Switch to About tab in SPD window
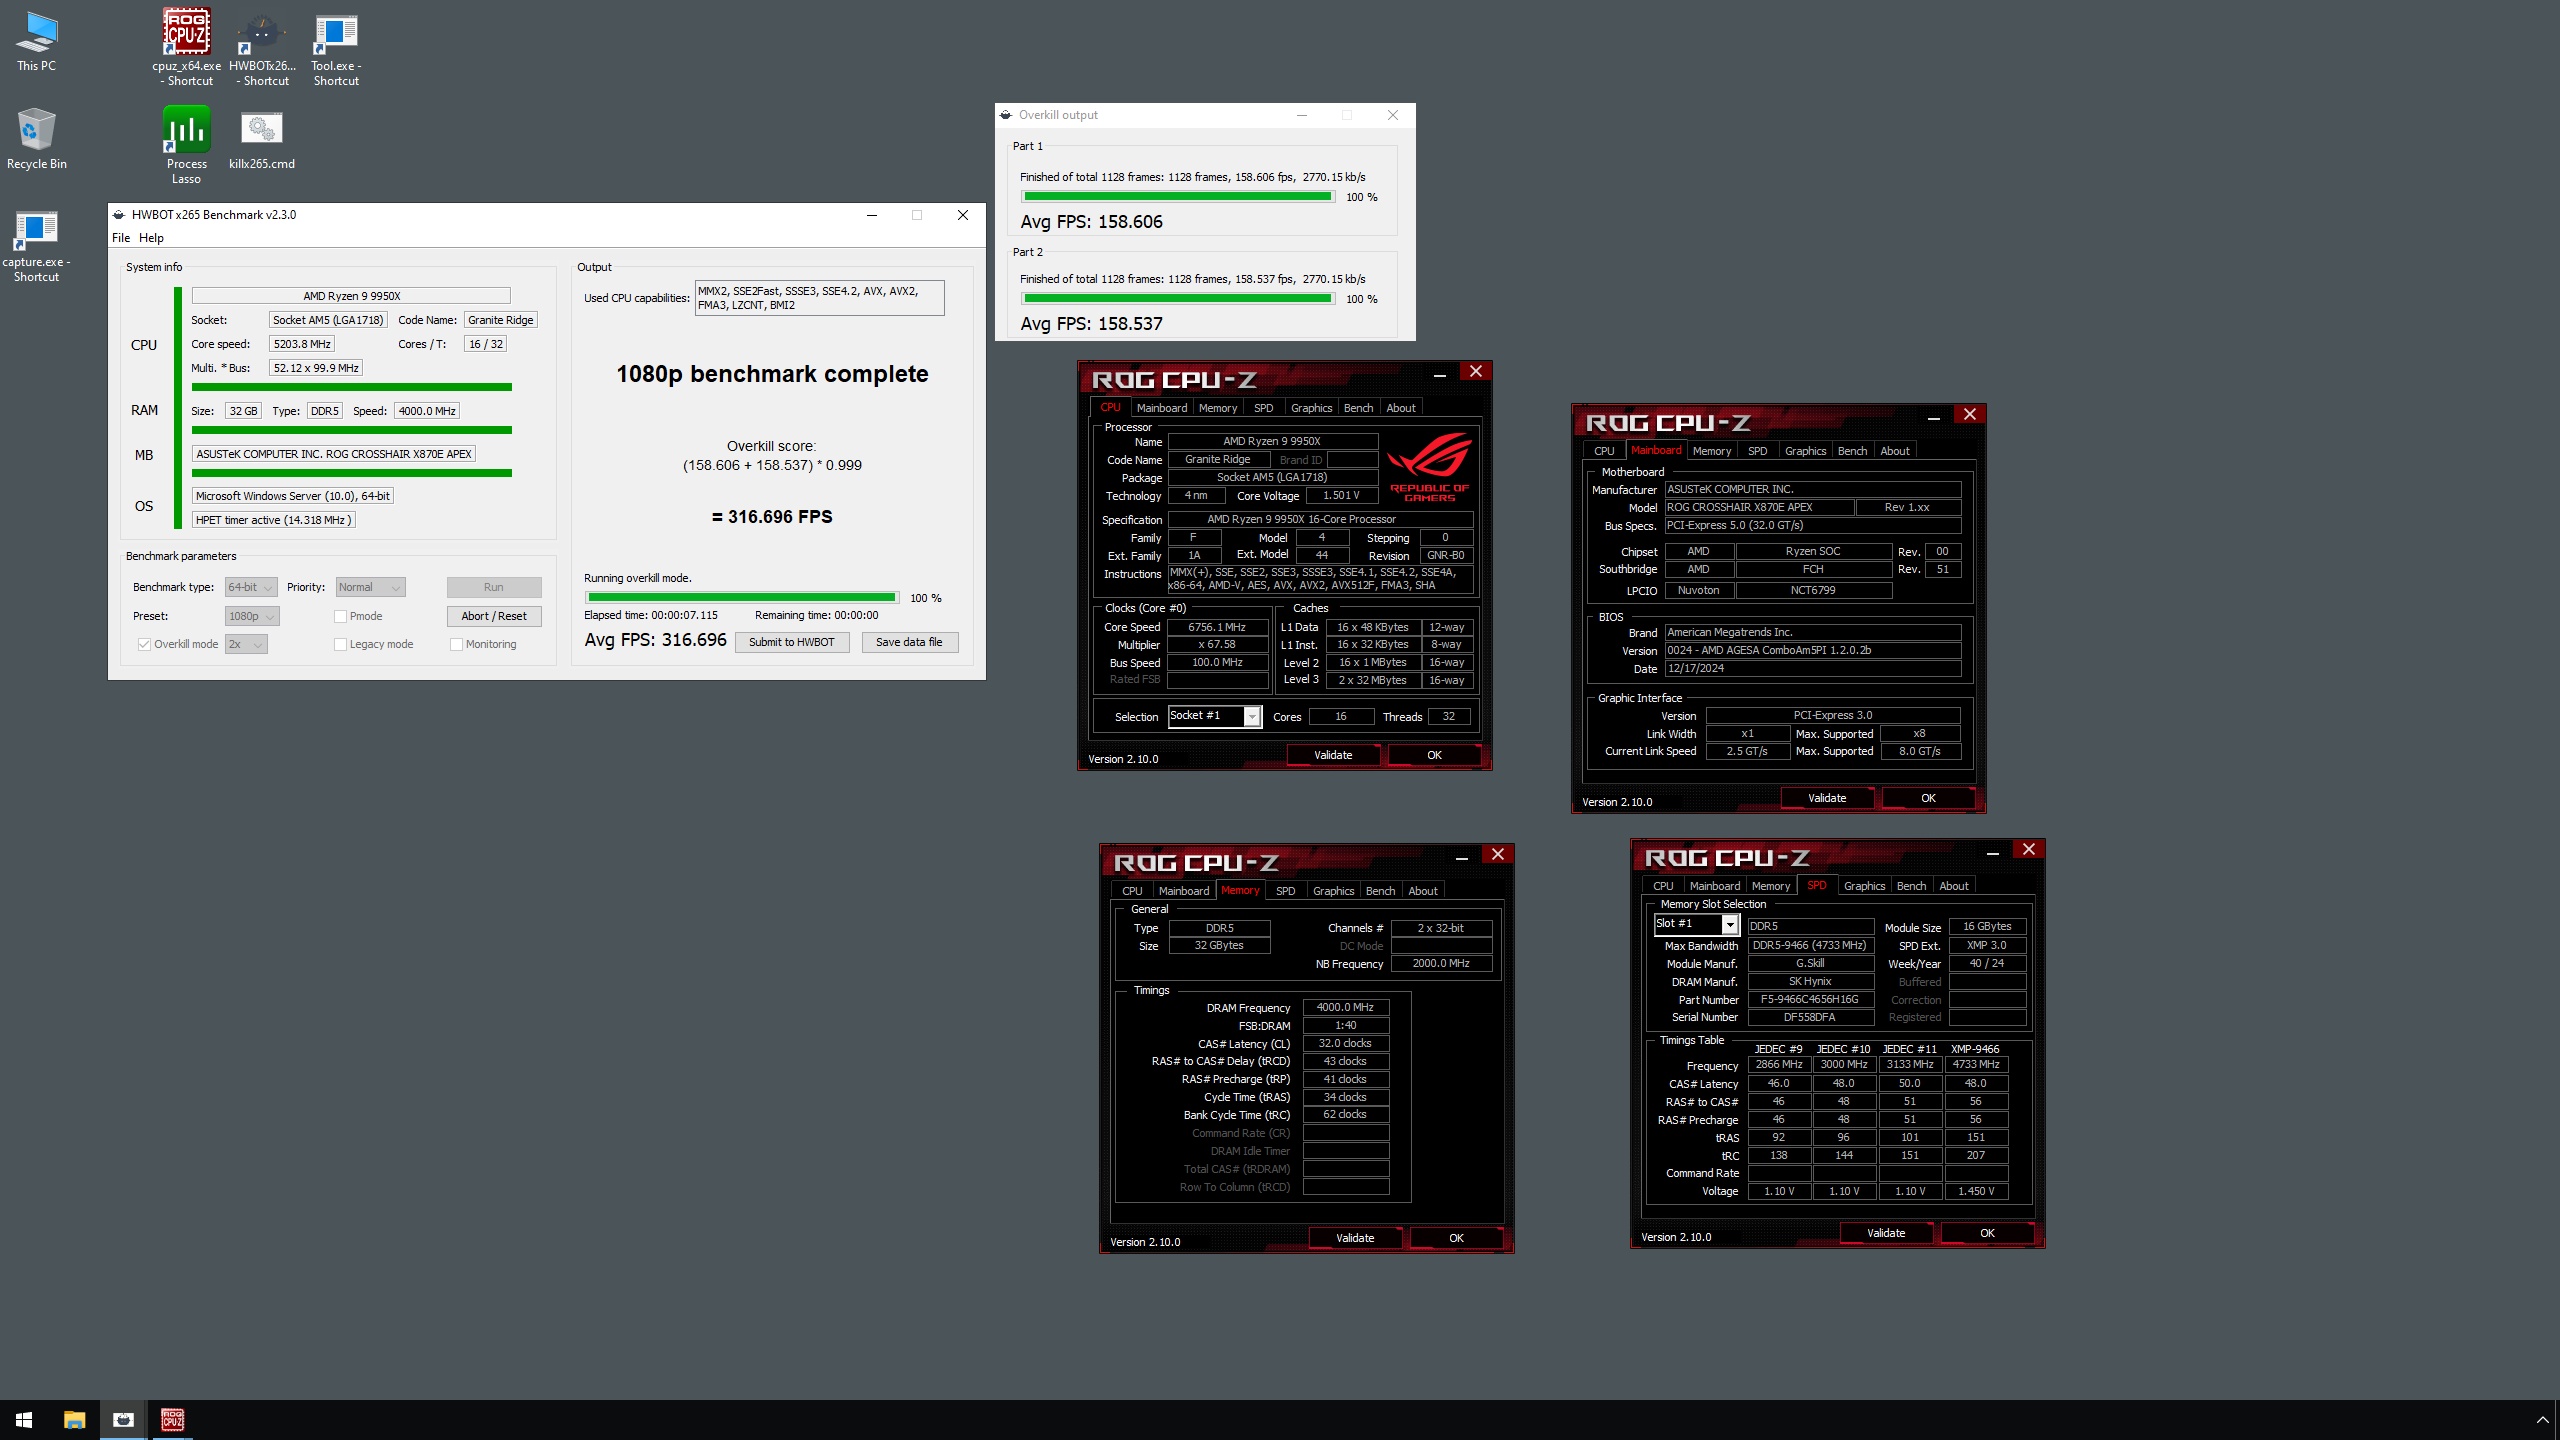The image size is (2560, 1440). [x=1953, y=886]
